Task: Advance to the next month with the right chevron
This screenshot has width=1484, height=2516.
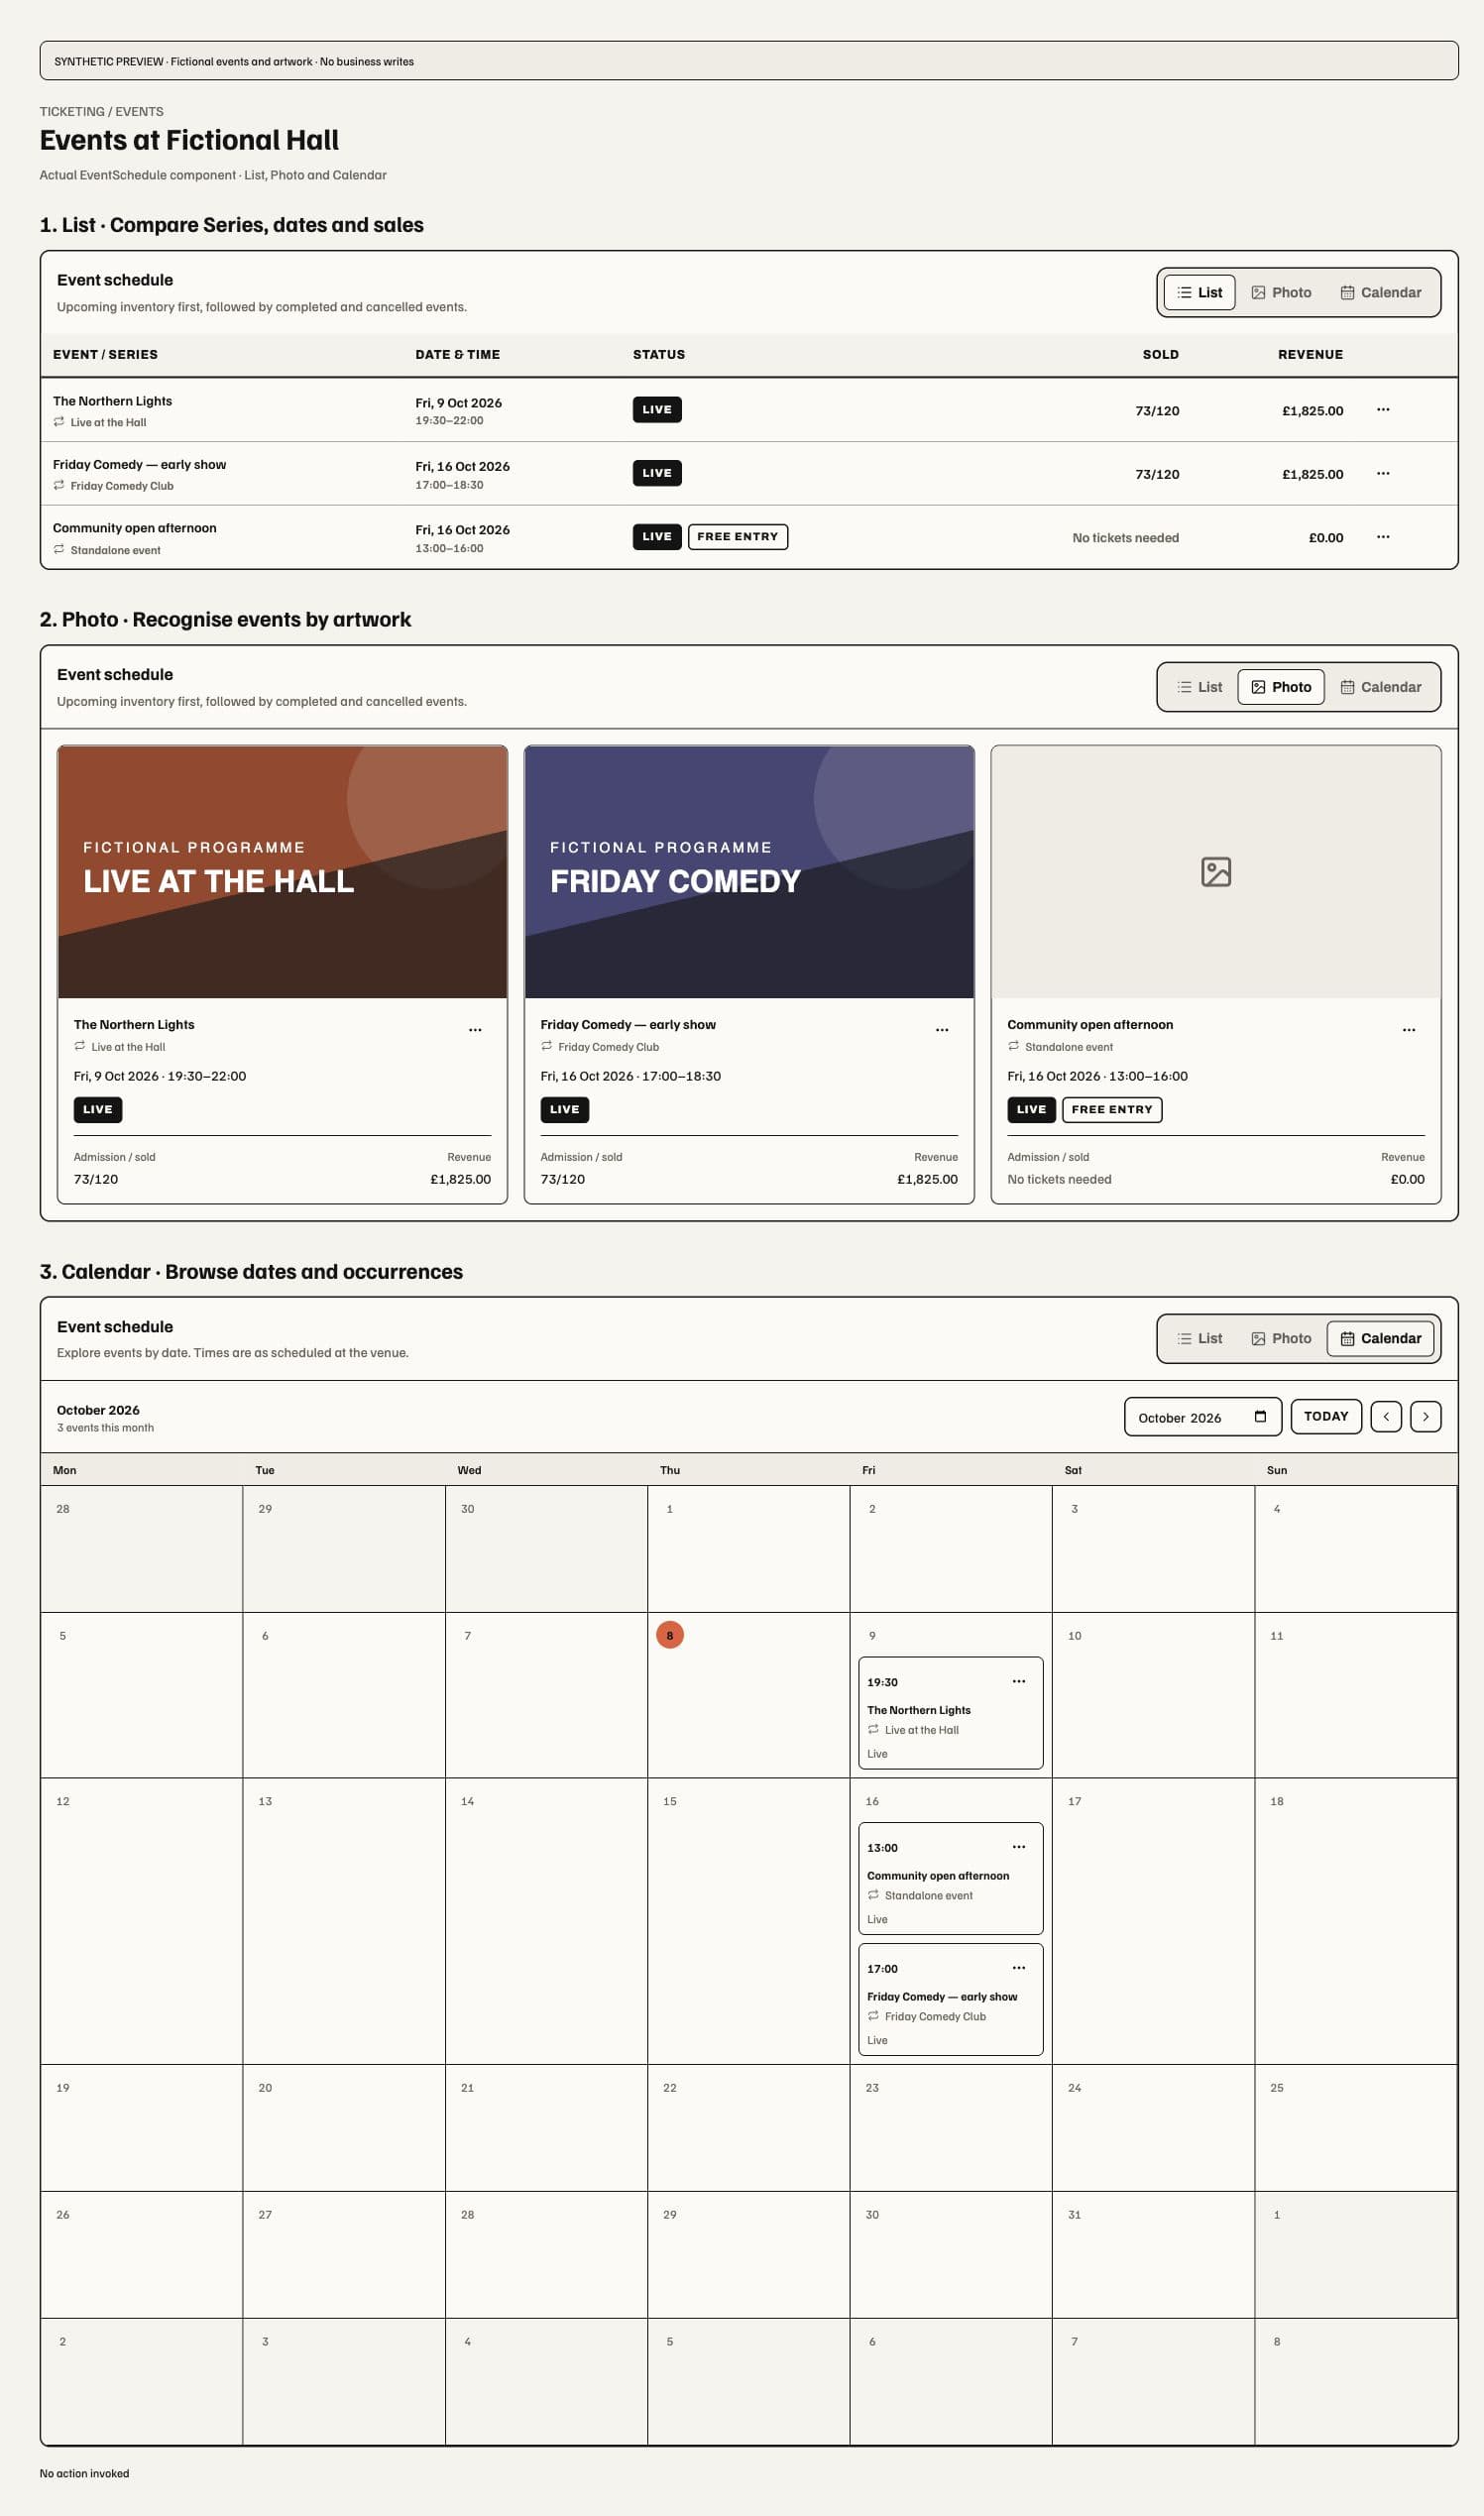Action: tap(1425, 1416)
